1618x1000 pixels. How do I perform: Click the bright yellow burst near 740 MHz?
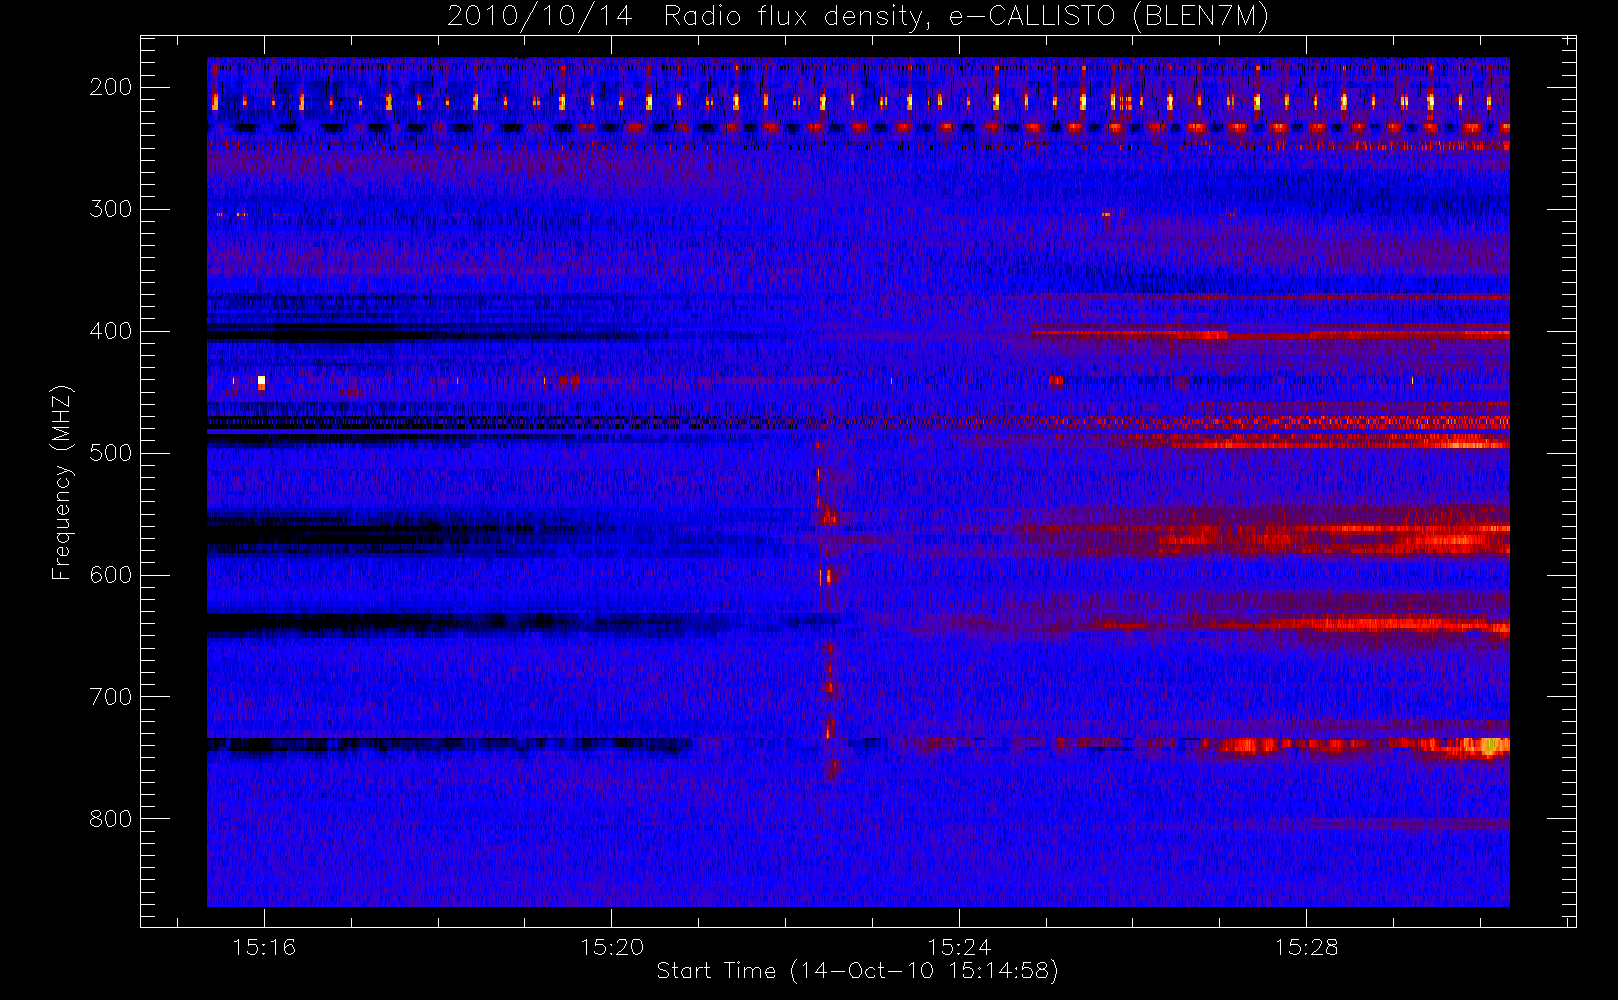pyautogui.click(x=1492, y=746)
